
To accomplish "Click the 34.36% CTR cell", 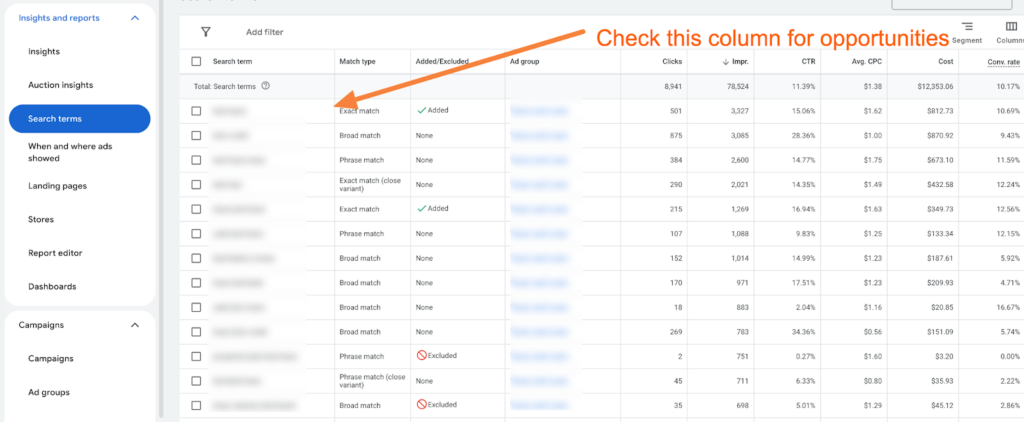I will tap(803, 332).
